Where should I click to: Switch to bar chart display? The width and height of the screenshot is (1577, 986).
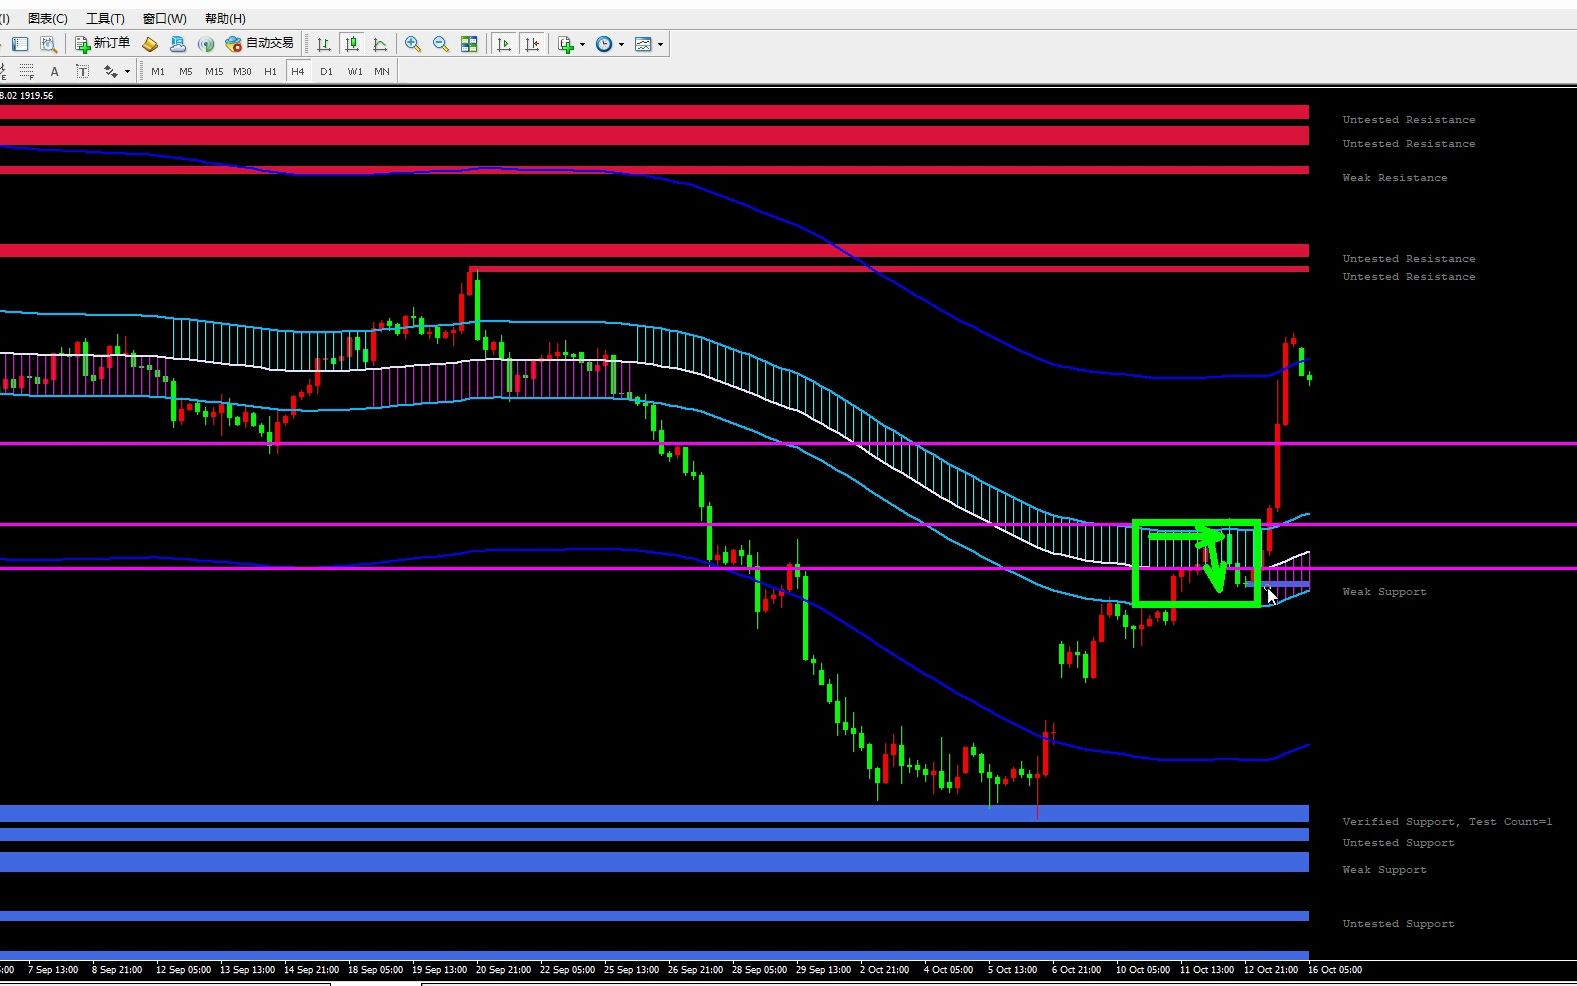coord(324,44)
